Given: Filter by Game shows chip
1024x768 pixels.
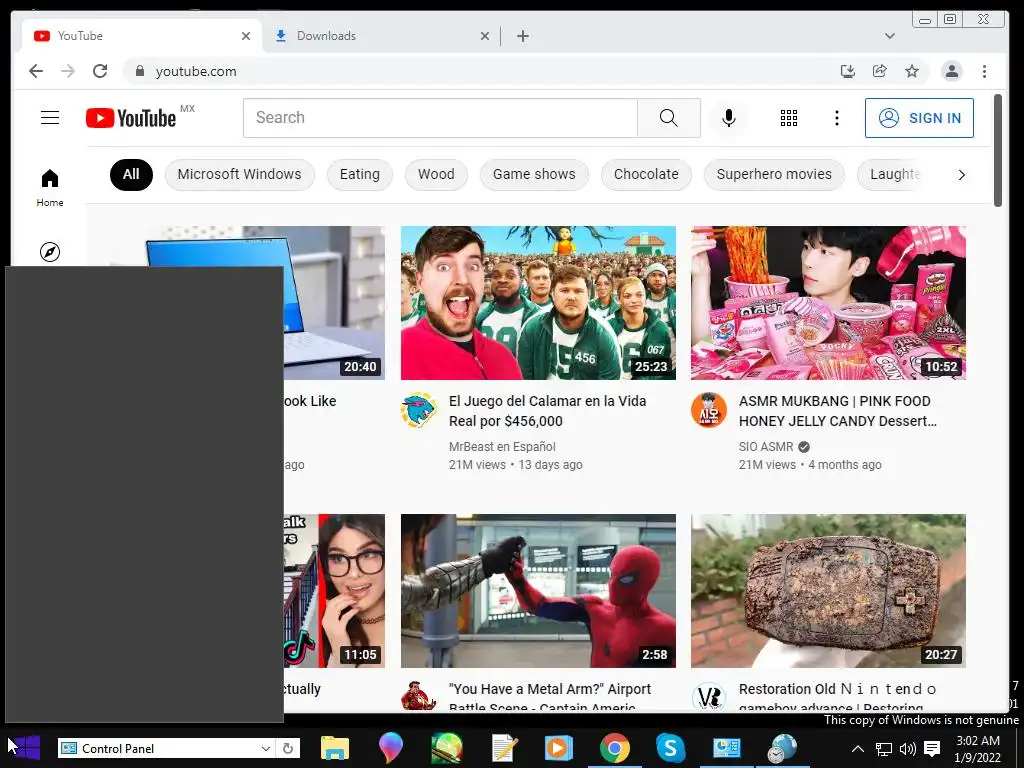Looking at the screenshot, I should tap(534, 174).
